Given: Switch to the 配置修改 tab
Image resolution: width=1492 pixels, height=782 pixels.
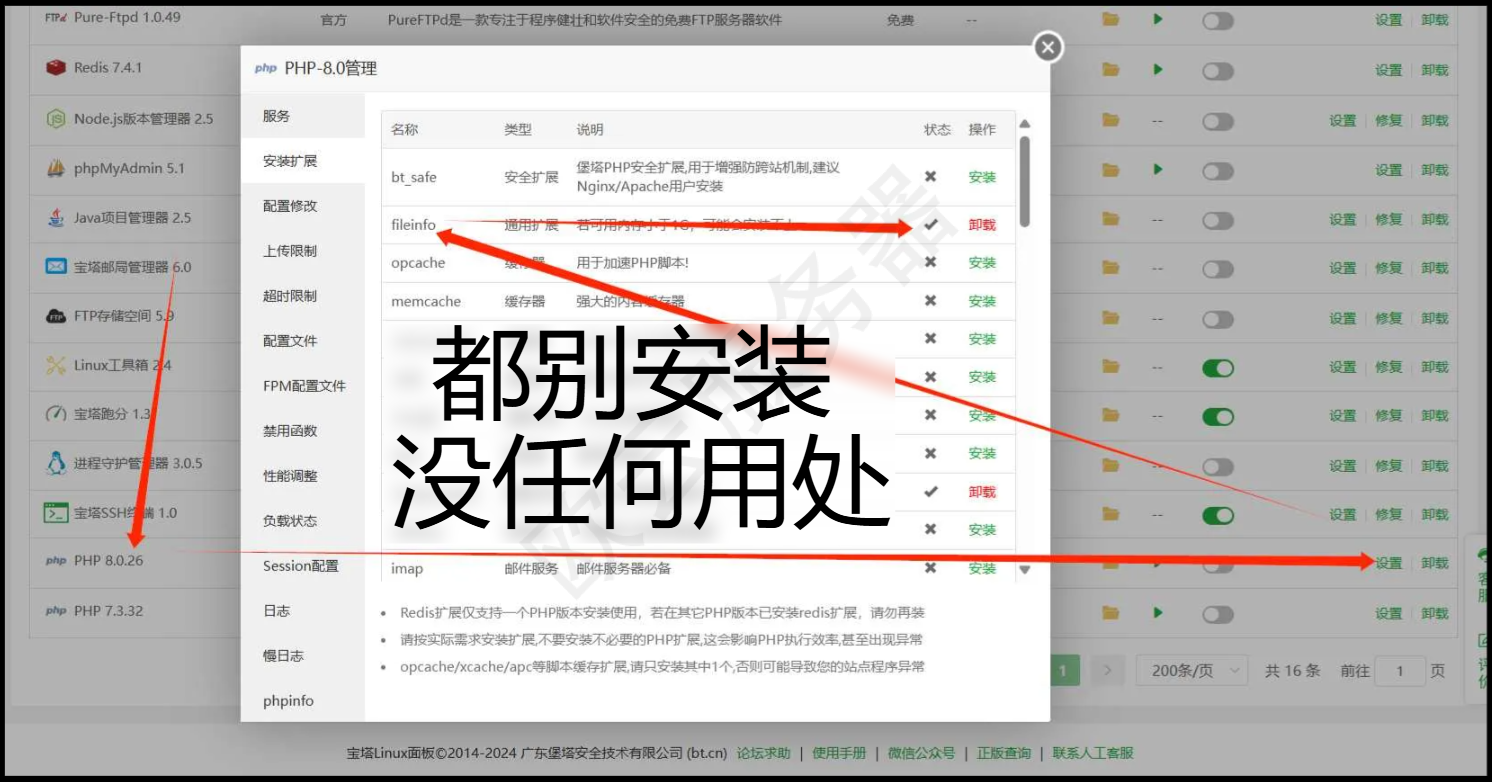Looking at the screenshot, I should [x=290, y=206].
